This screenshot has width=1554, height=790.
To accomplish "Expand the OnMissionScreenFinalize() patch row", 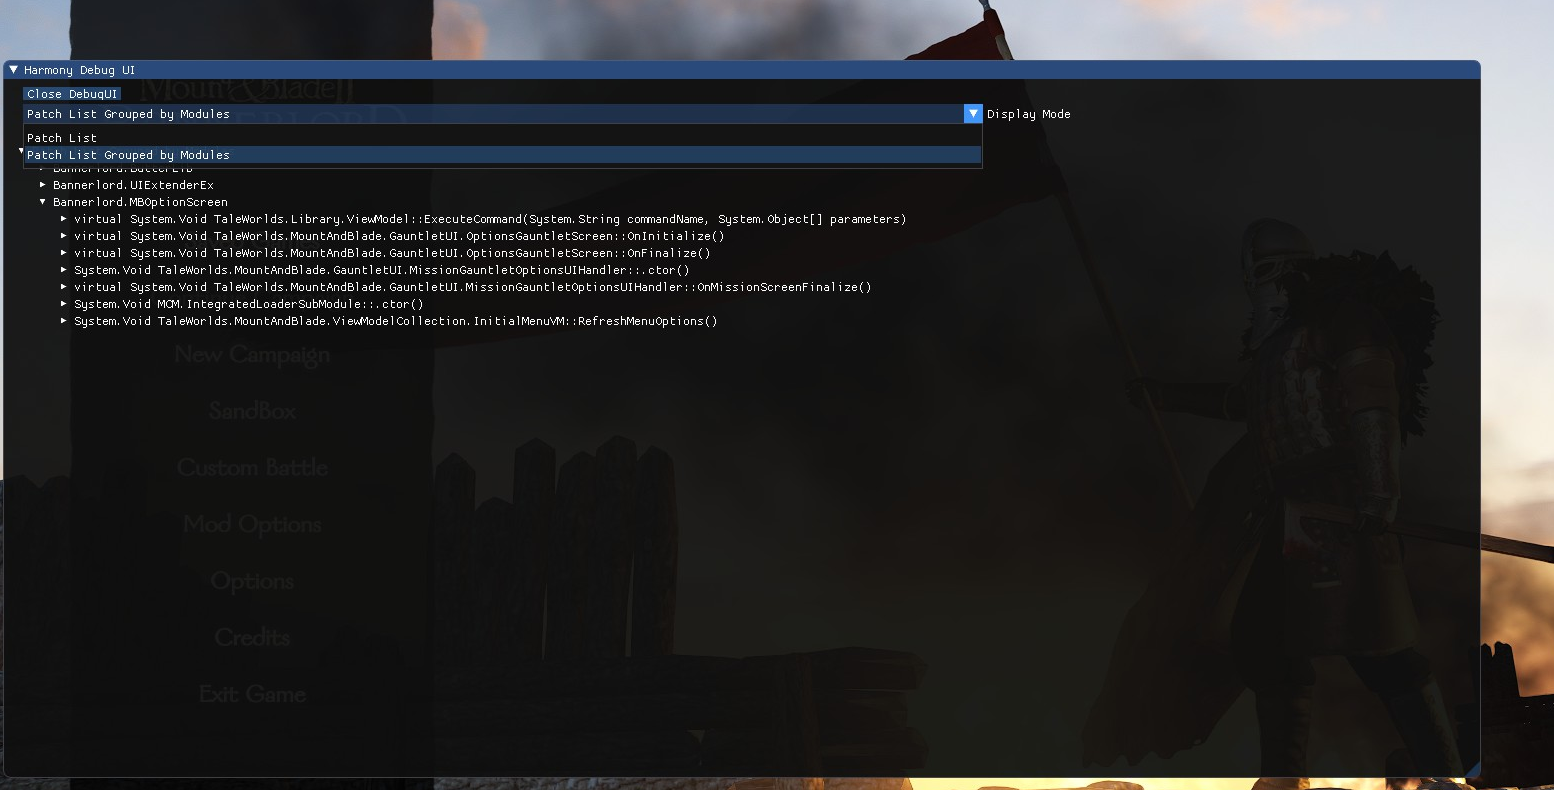I will (64, 287).
